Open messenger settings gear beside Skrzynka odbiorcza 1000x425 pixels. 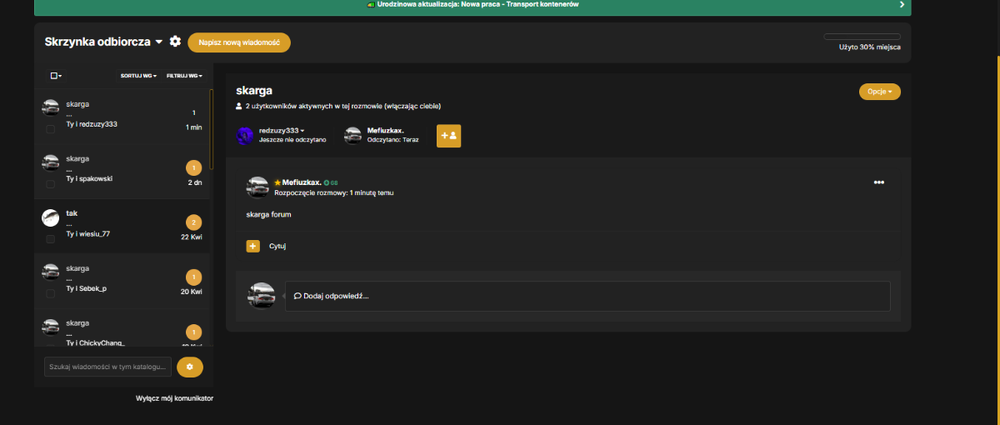(x=175, y=41)
